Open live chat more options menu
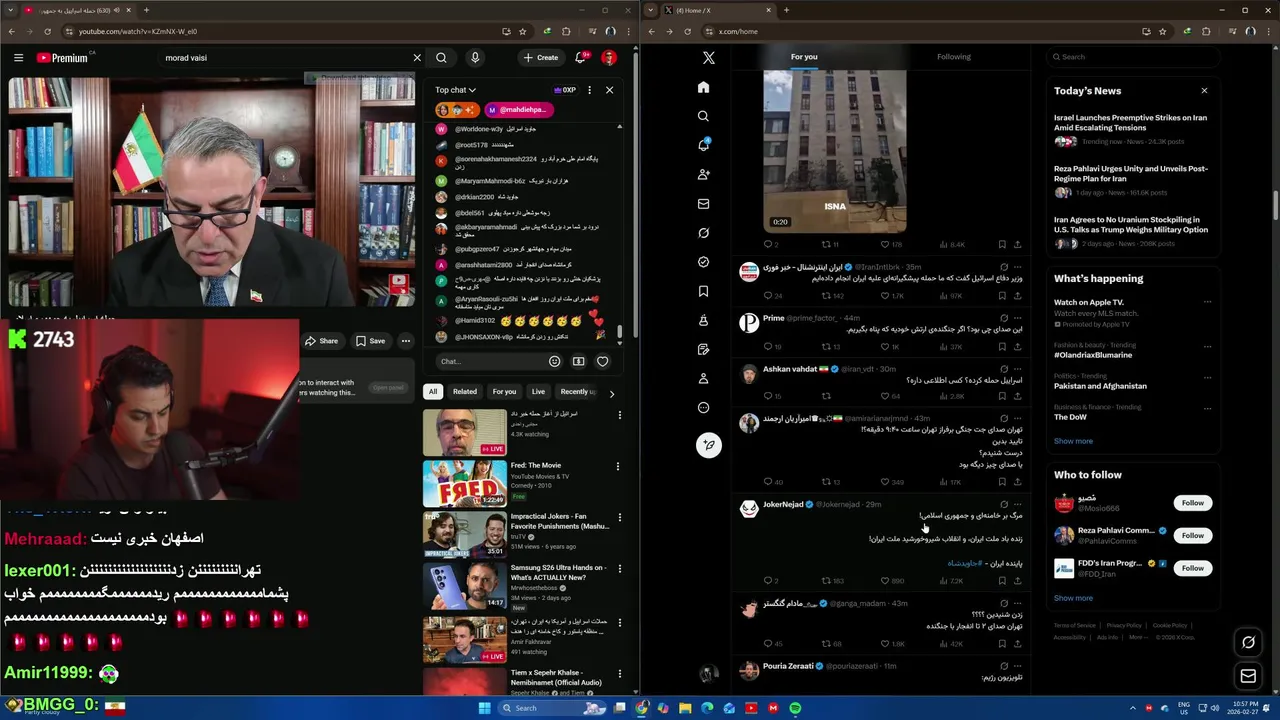The image size is (1280, 720). (589, 90)
